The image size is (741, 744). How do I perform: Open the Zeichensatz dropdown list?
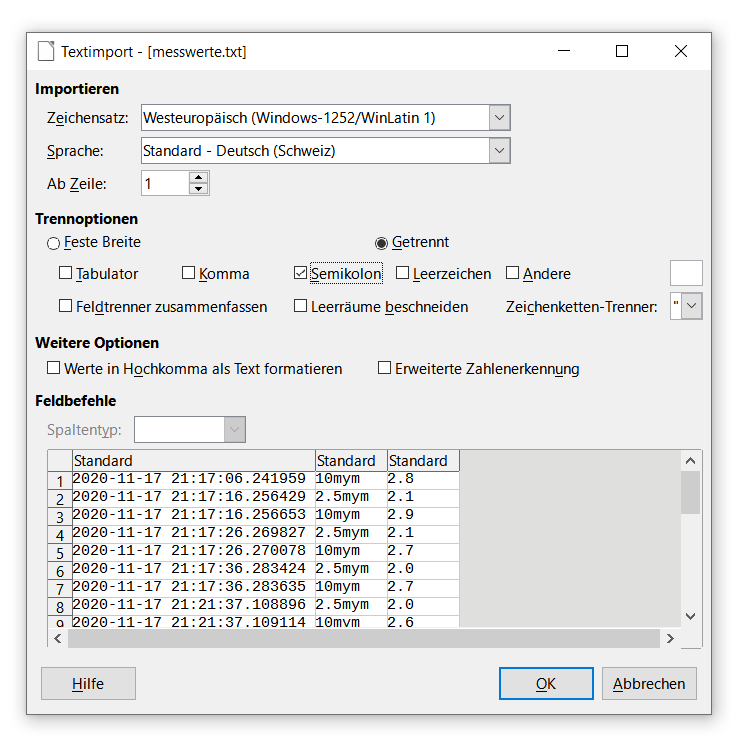point(499,118)
